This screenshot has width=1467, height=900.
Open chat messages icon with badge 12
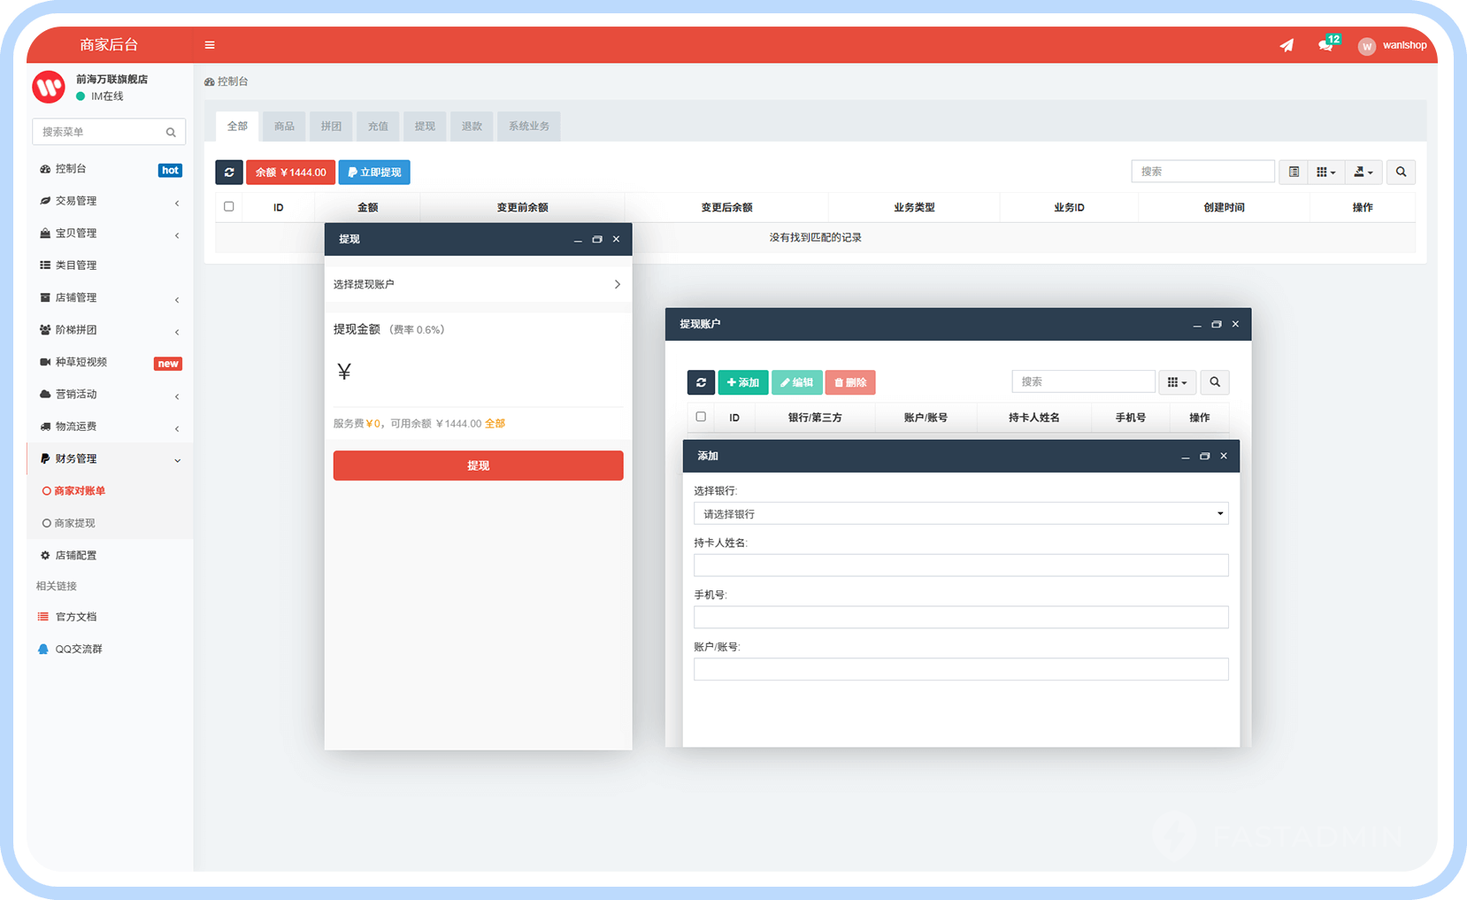tap(1326, 45)
